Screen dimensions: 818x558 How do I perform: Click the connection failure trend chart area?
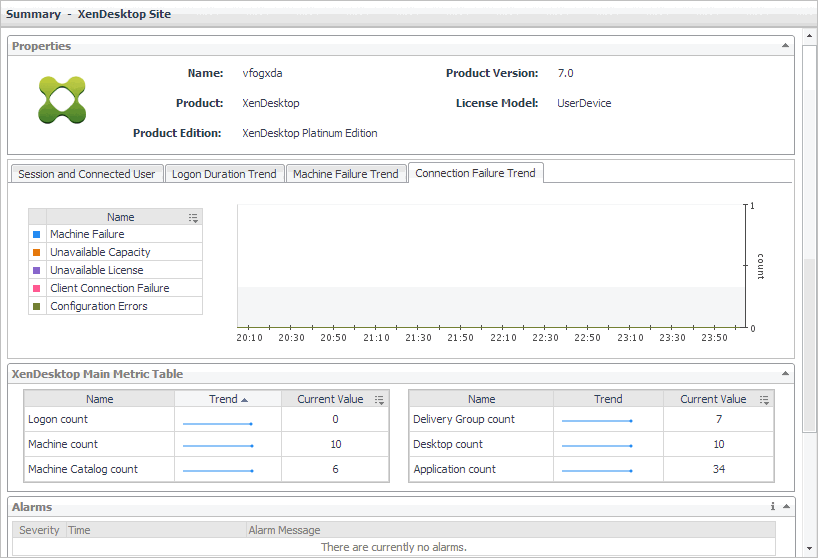[x=491, y=266]
